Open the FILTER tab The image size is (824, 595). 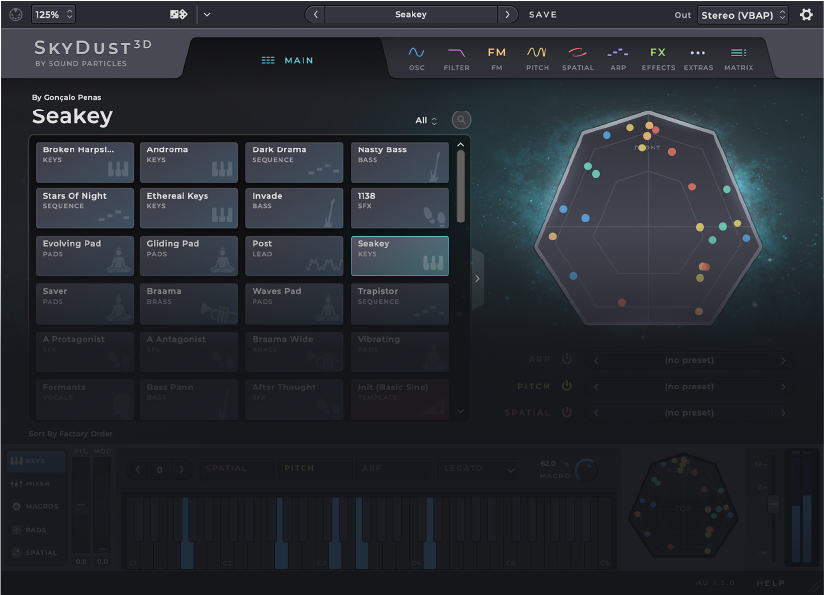(x=456, y=59)
